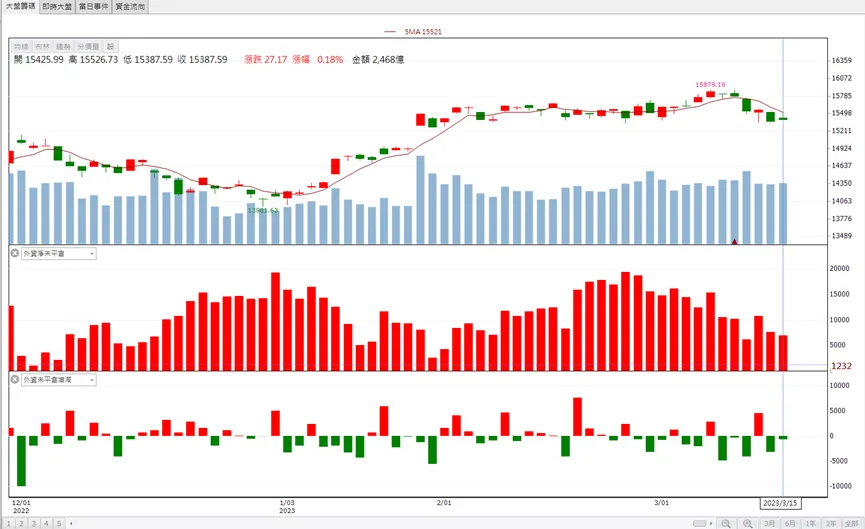The height and width of the screenshot is (529, 865).
Task: Set chart range to 2年
Action: click(x=831, y=523)
